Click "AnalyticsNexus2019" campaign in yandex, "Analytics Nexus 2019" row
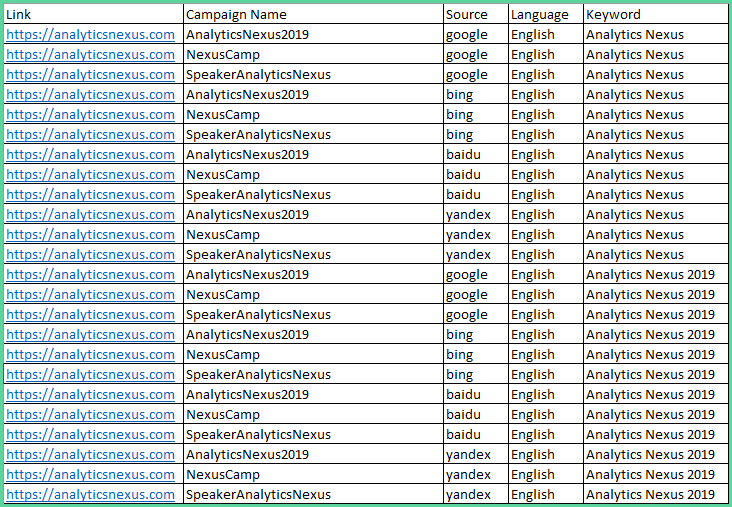Viewport: 732px width, 507px height. pos(247,455)
